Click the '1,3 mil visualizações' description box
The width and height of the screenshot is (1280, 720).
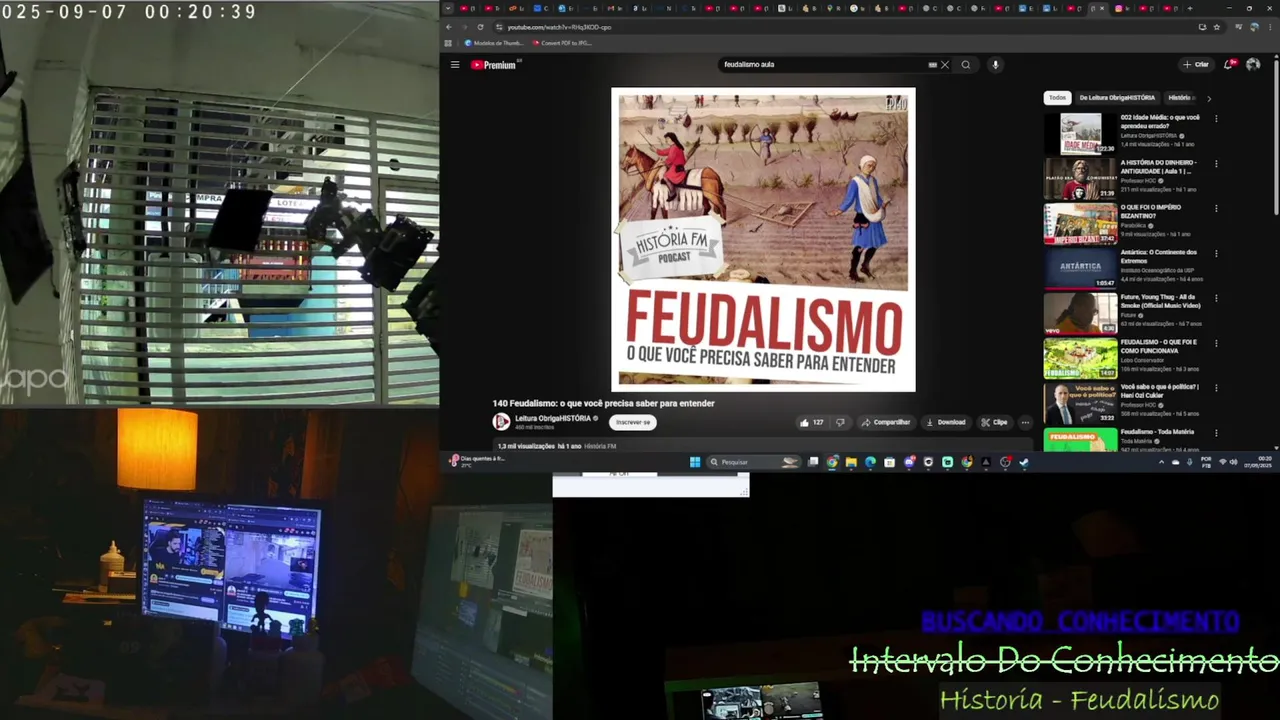tap(762, 445)
